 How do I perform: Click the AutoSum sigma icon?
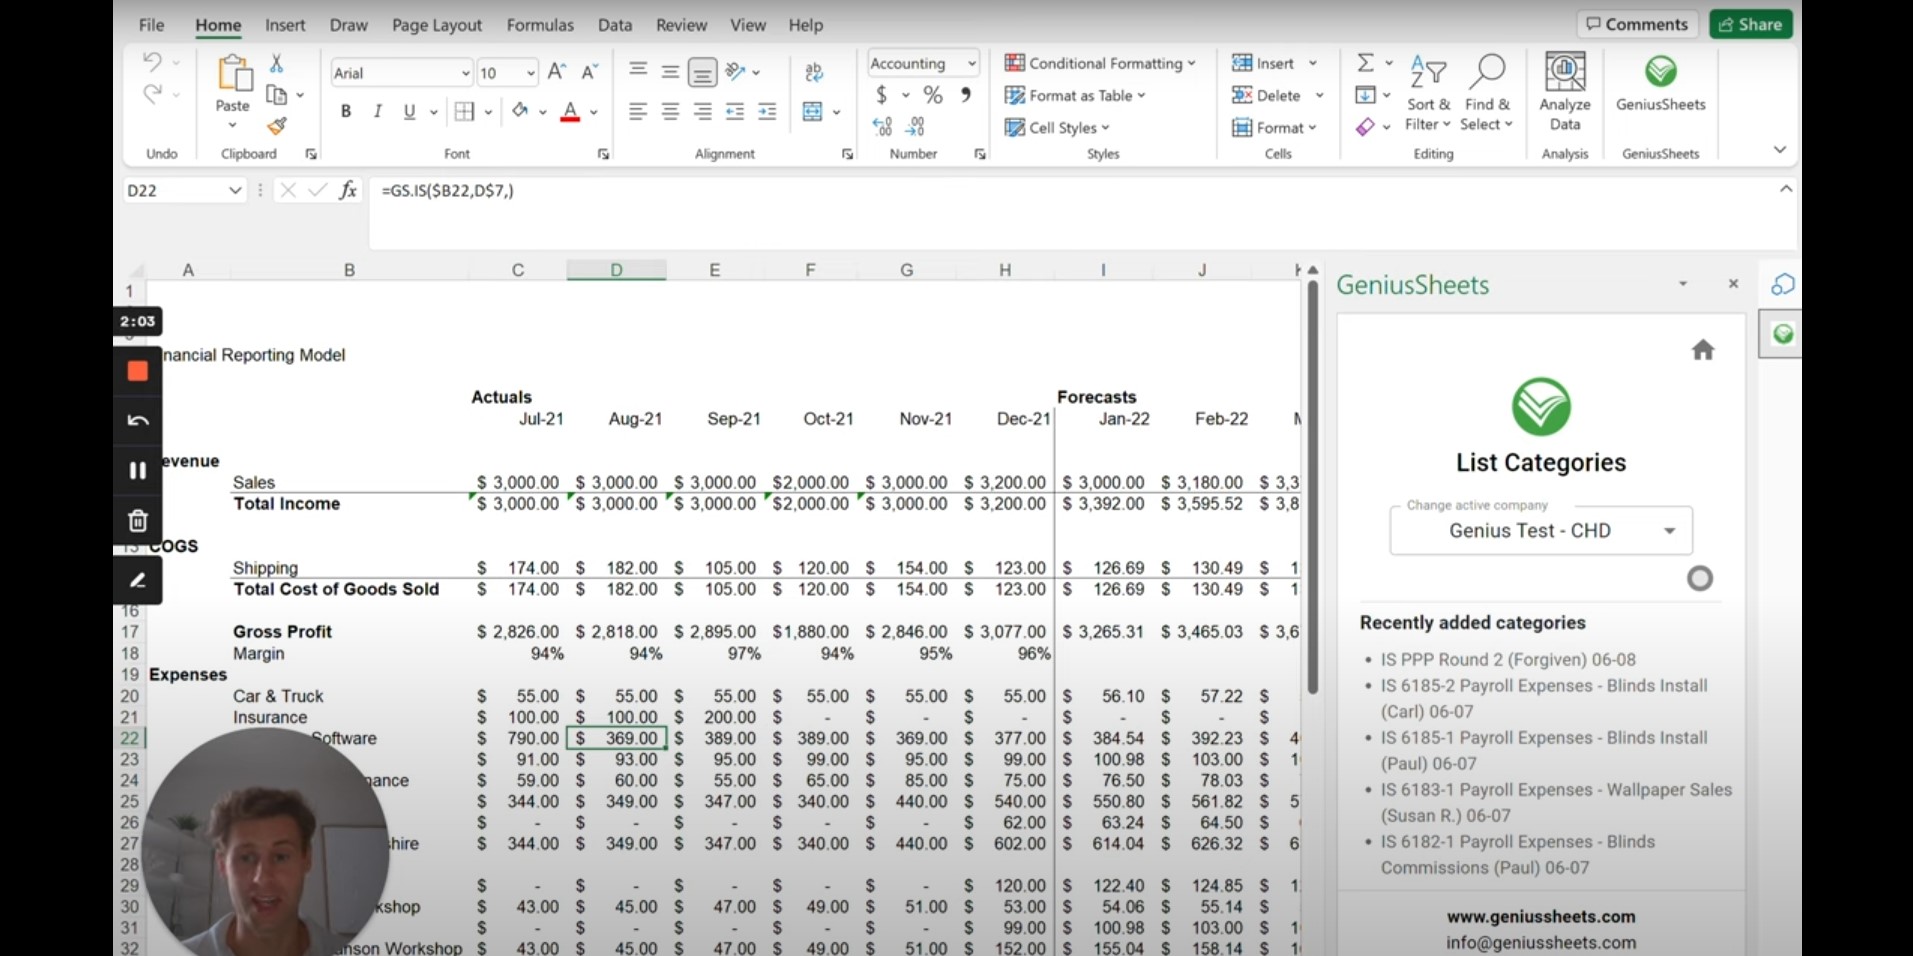pyautogui.click(x=1365, y=63)
